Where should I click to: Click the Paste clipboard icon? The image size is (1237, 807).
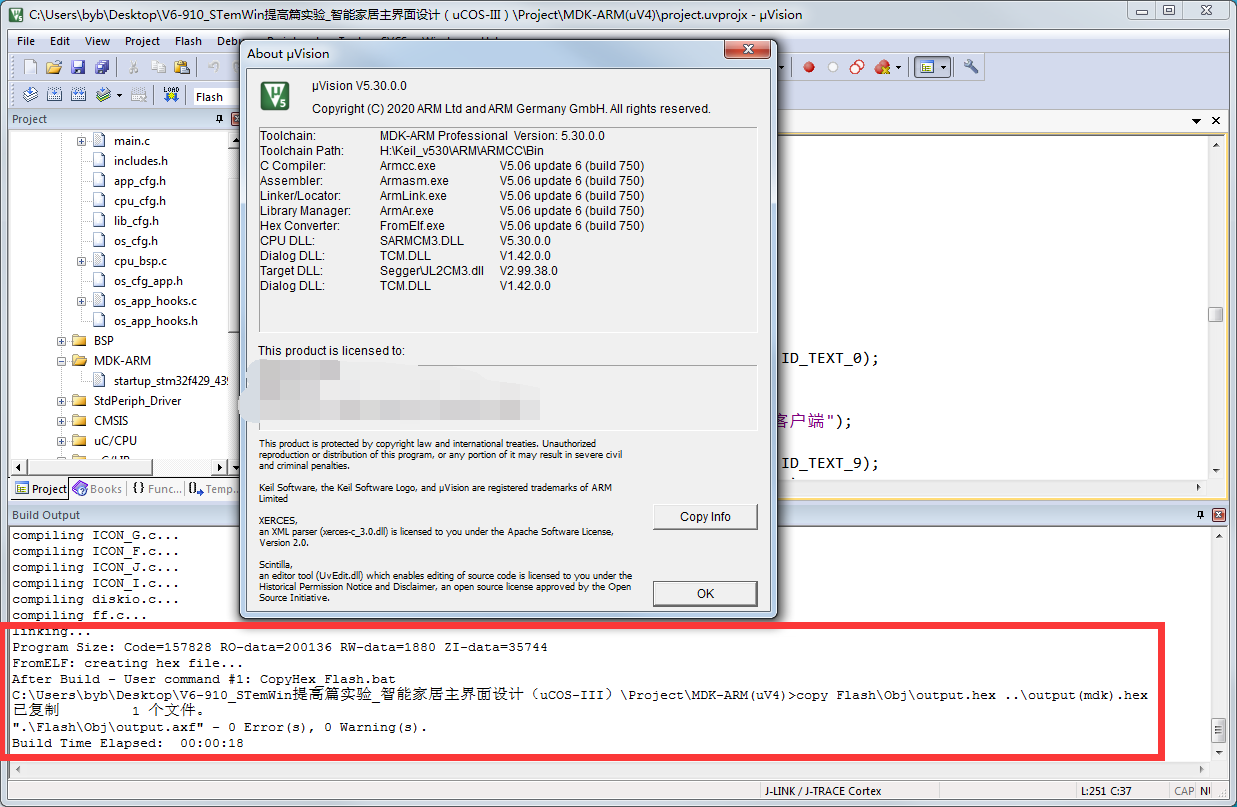point(181,67)
